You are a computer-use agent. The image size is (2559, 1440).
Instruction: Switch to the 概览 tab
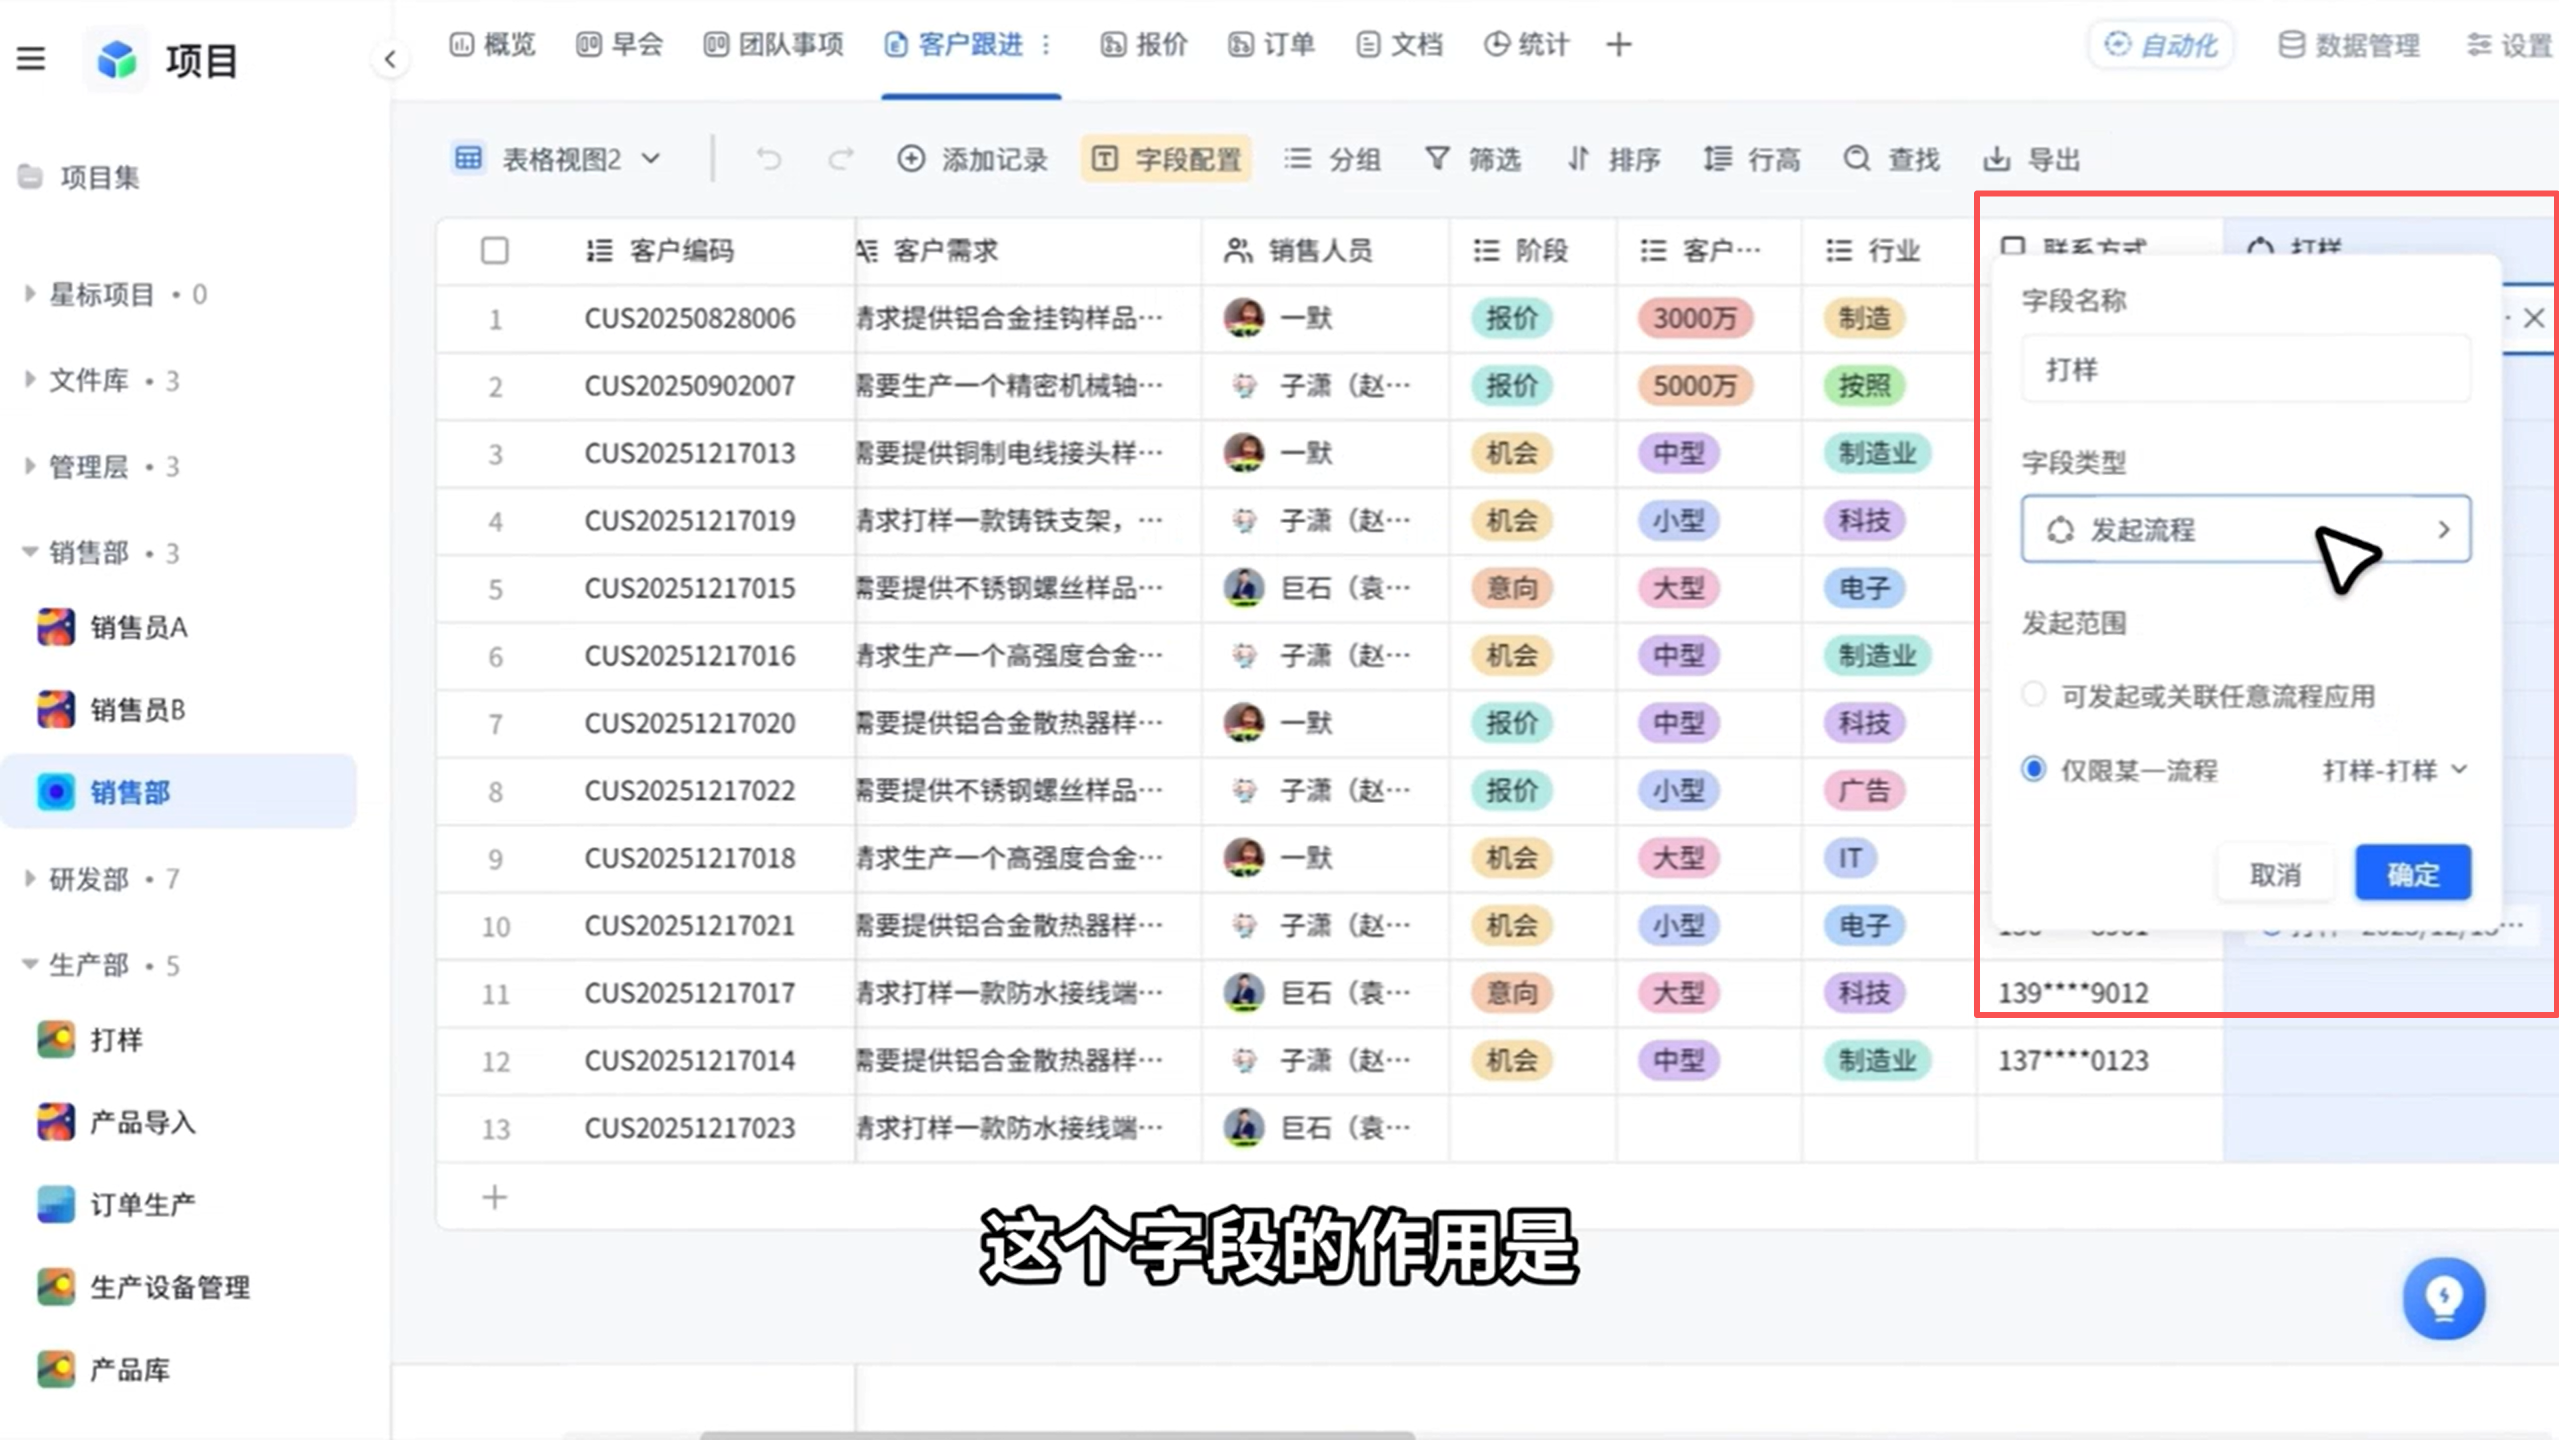coord(493,44)
